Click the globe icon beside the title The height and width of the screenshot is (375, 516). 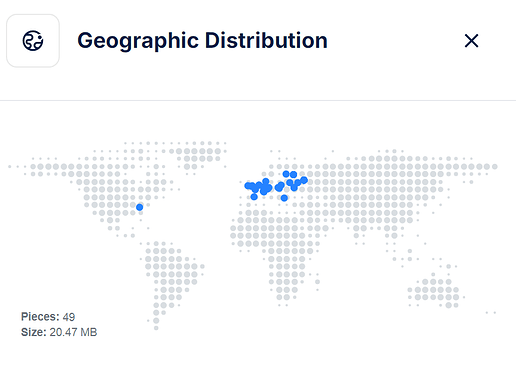(33, 41)
